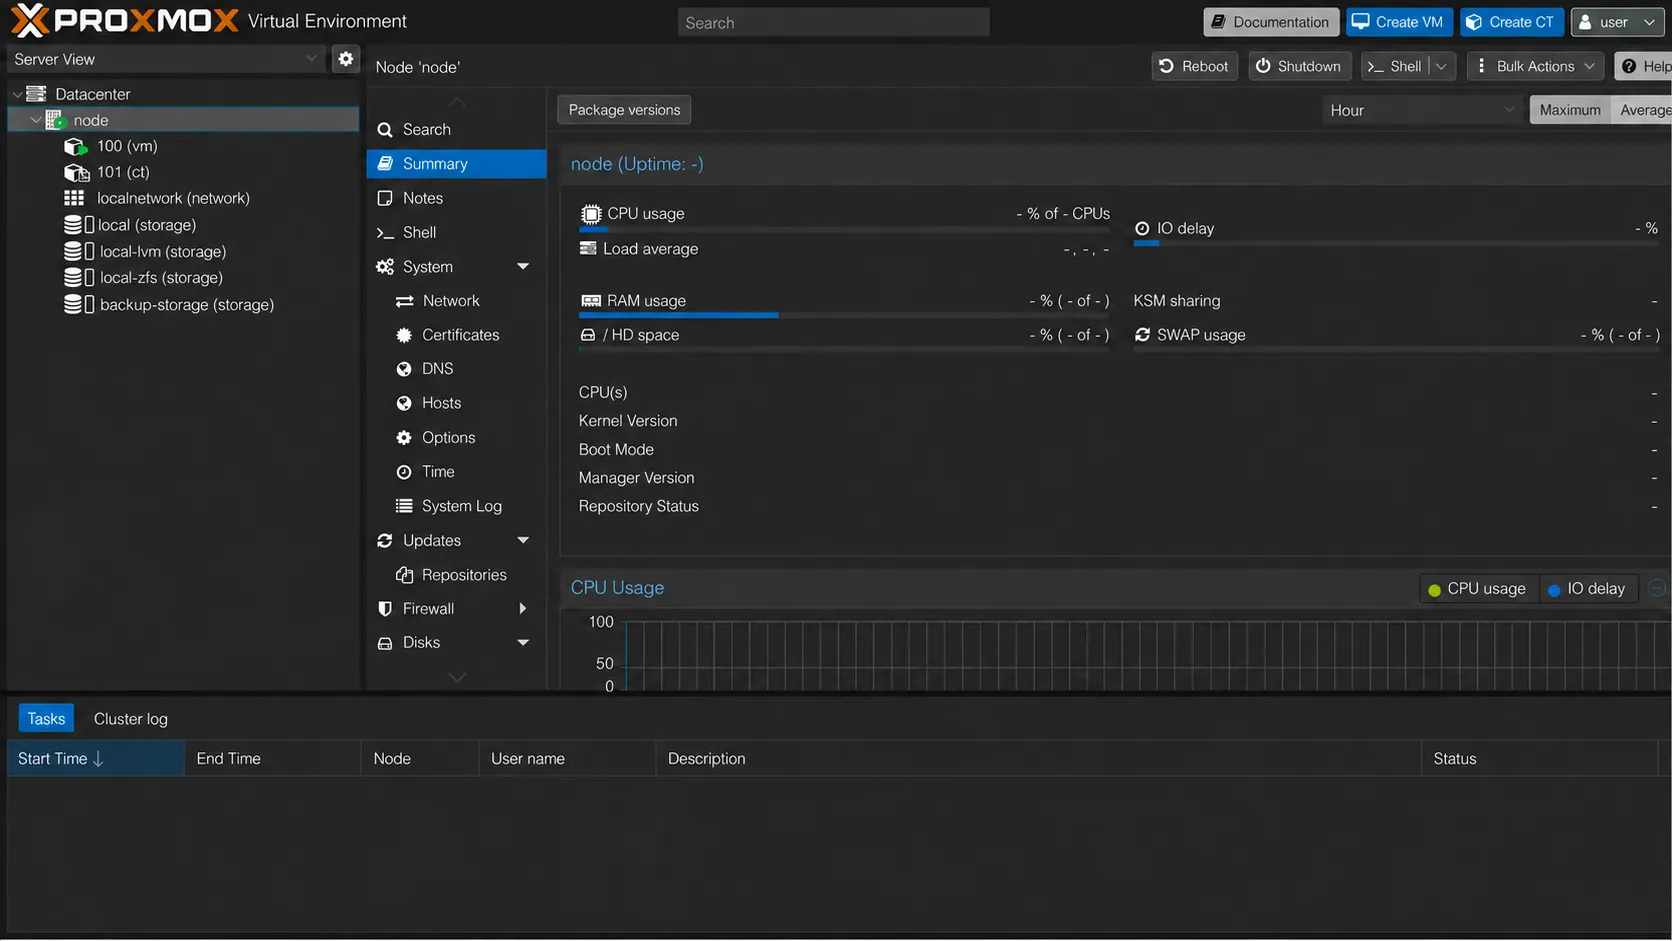
Task: Click the HD space drive icon
Action: click(588, 335)
